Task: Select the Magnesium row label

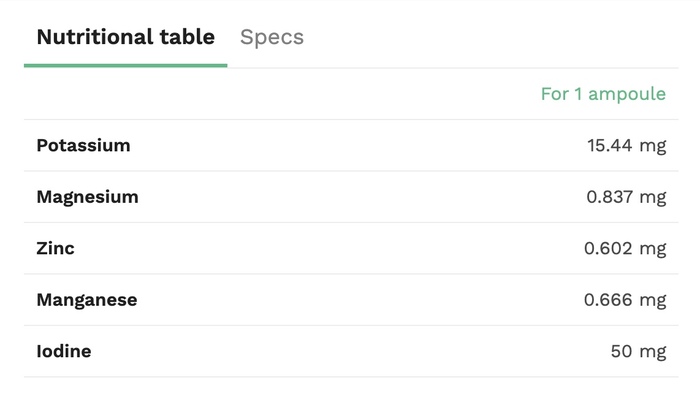Action: click(87, 197)
